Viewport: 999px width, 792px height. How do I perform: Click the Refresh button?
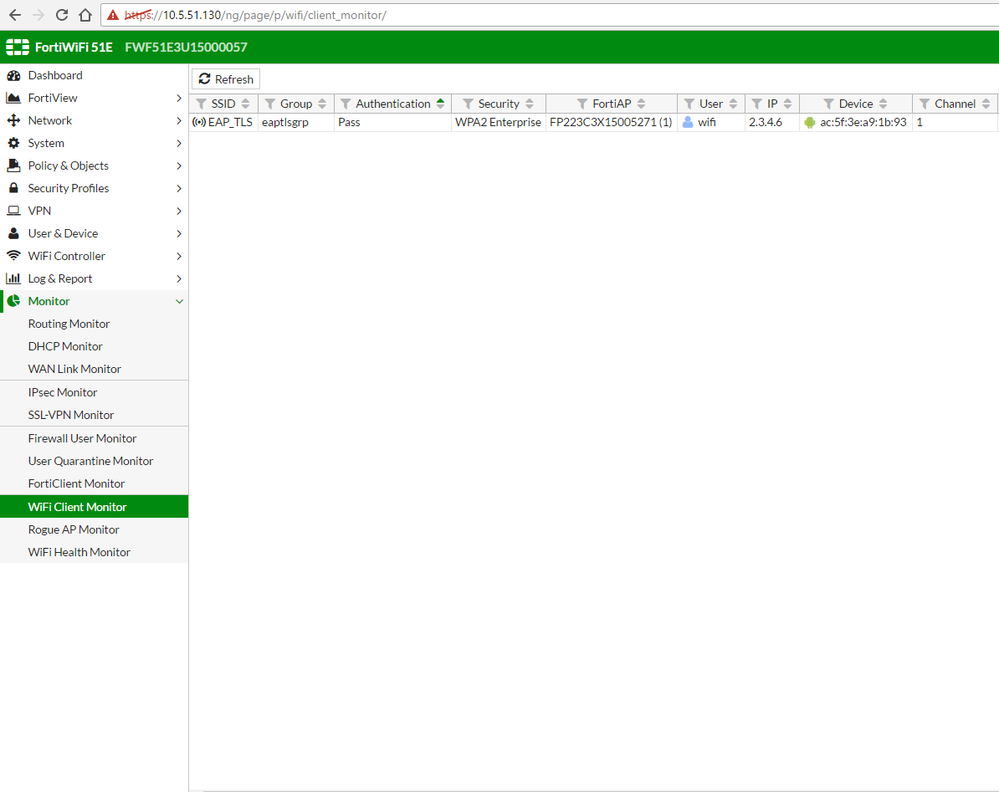click(x=226, y=79)
